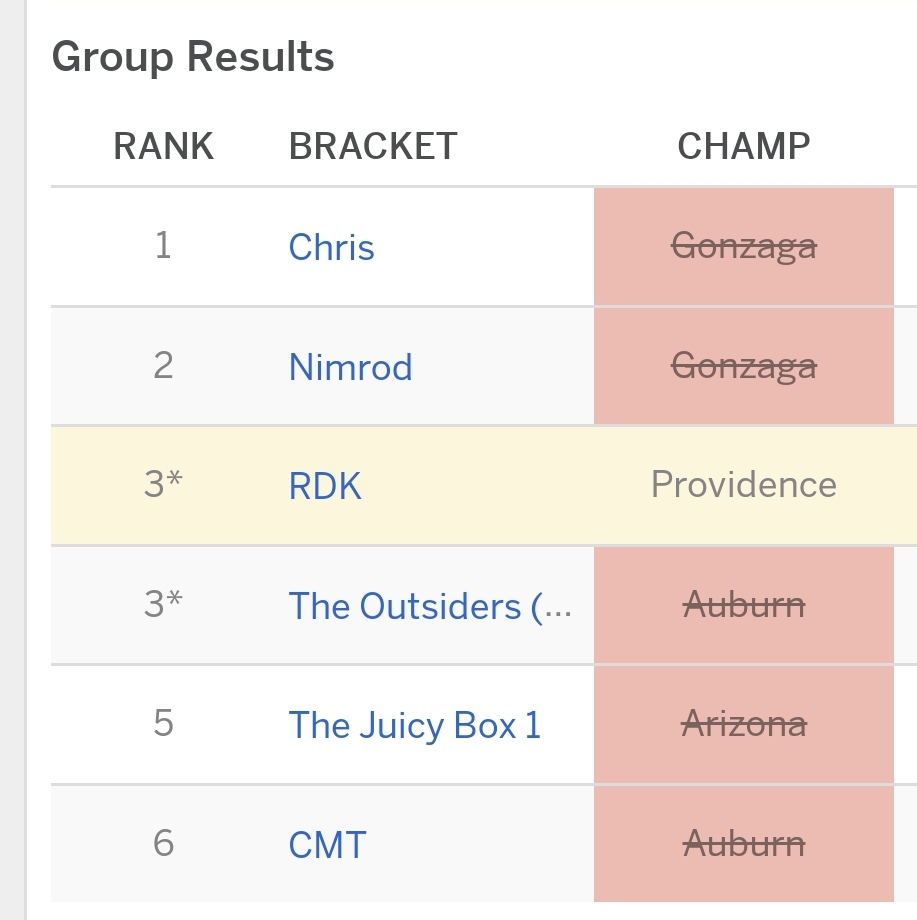The width and height of the screenshot is (917, 920).
Task: Click the RANK column header
Action: pos(163,147)
